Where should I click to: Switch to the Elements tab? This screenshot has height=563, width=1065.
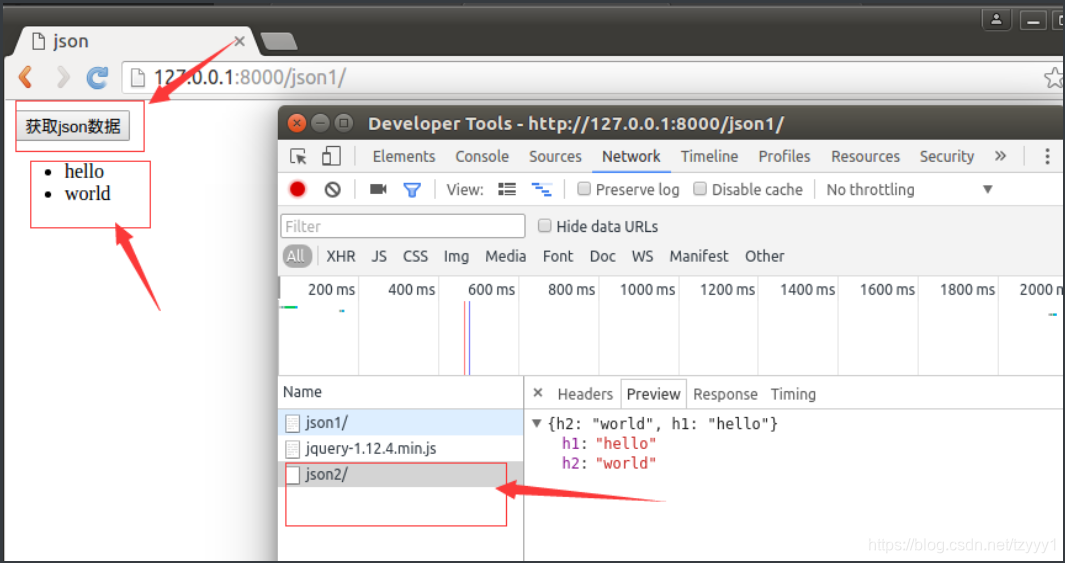(403, 156)
